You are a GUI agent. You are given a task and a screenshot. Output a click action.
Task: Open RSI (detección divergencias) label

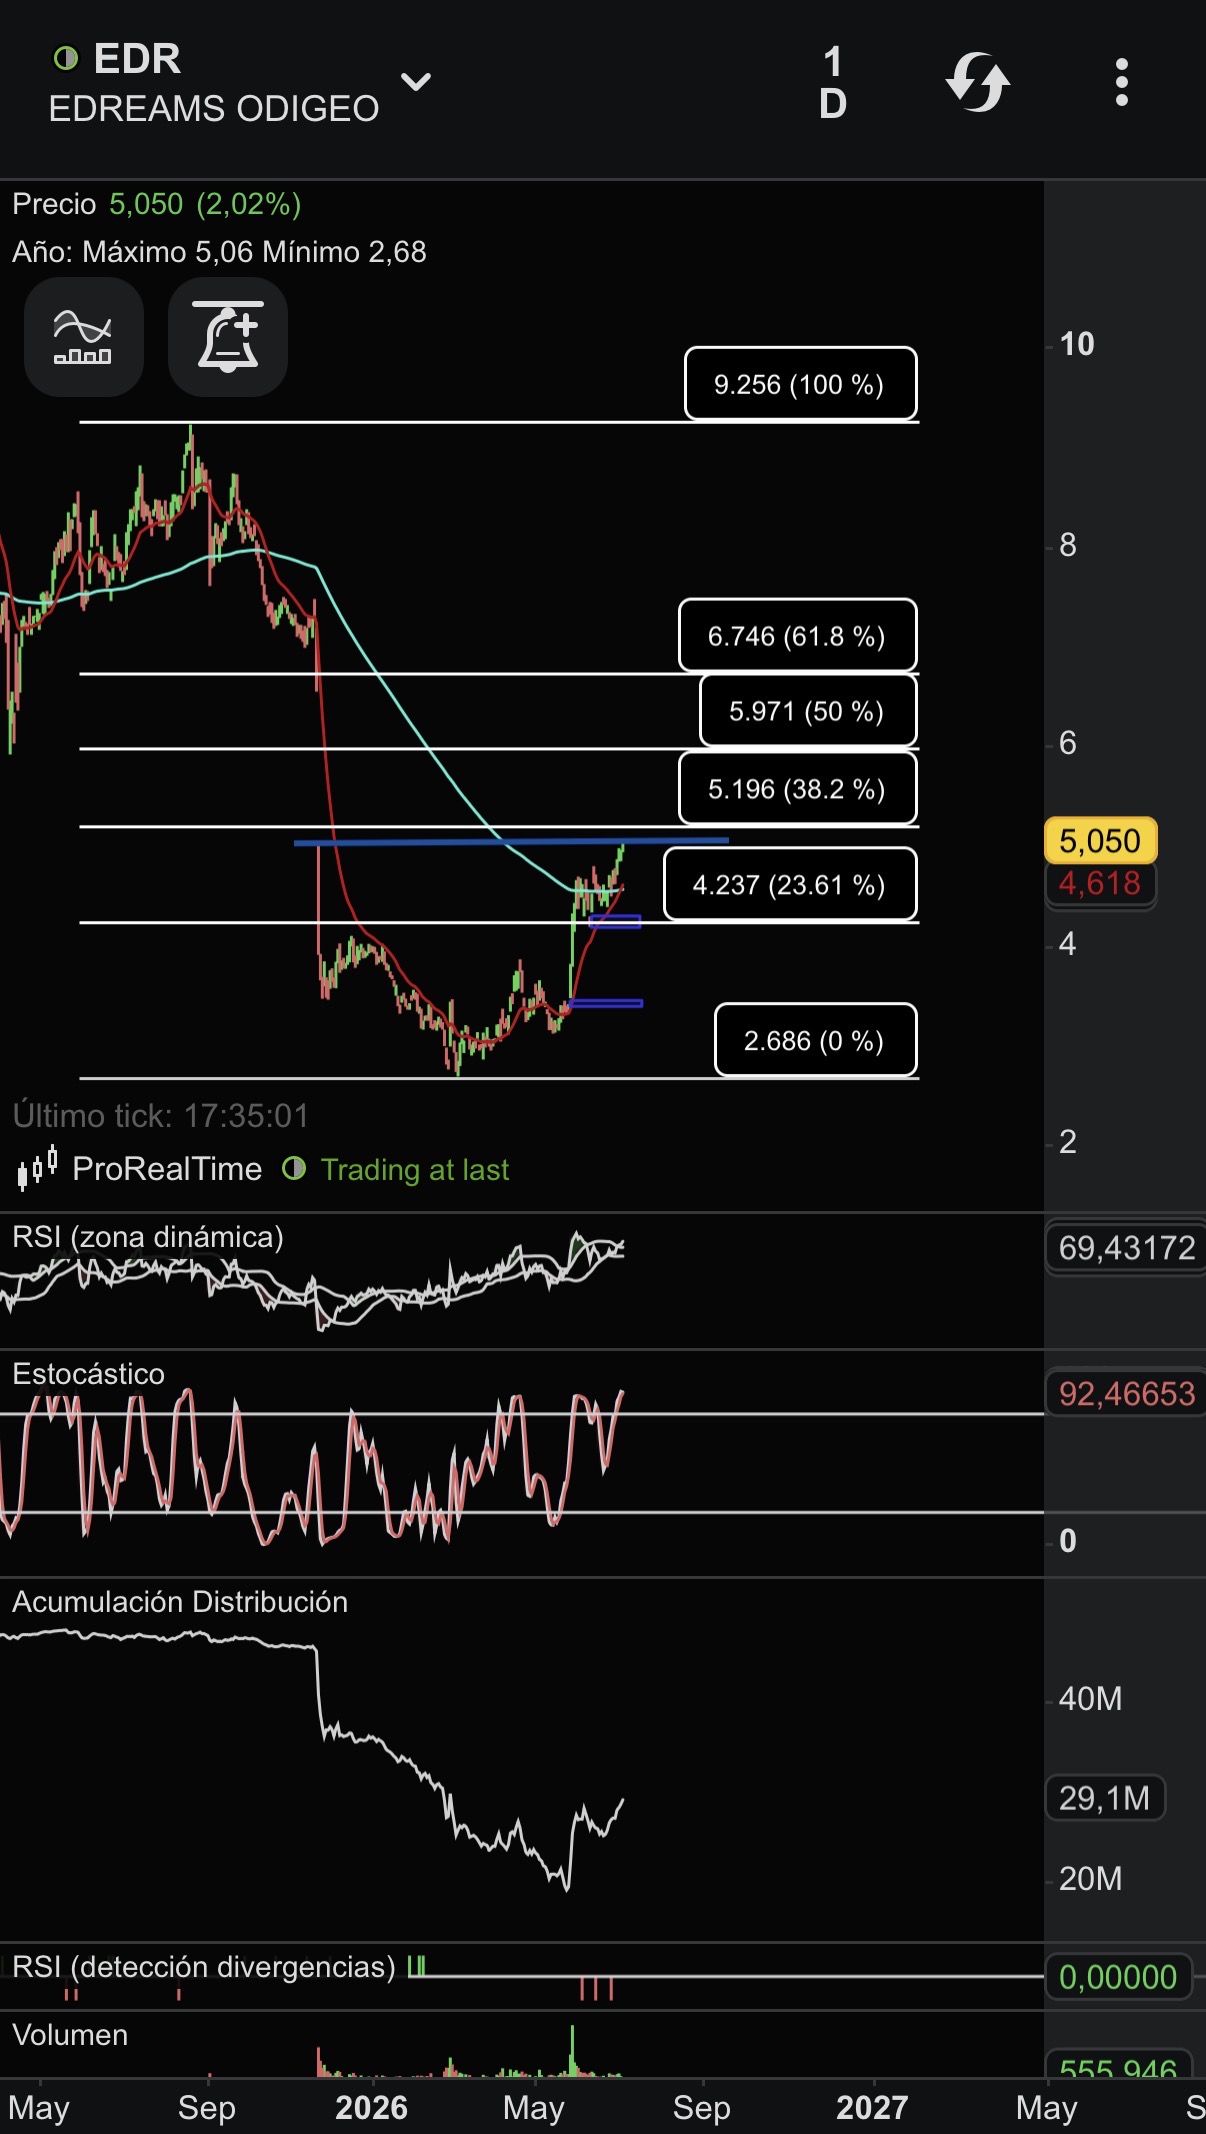pyautogui.click(x=204, y=1967)
